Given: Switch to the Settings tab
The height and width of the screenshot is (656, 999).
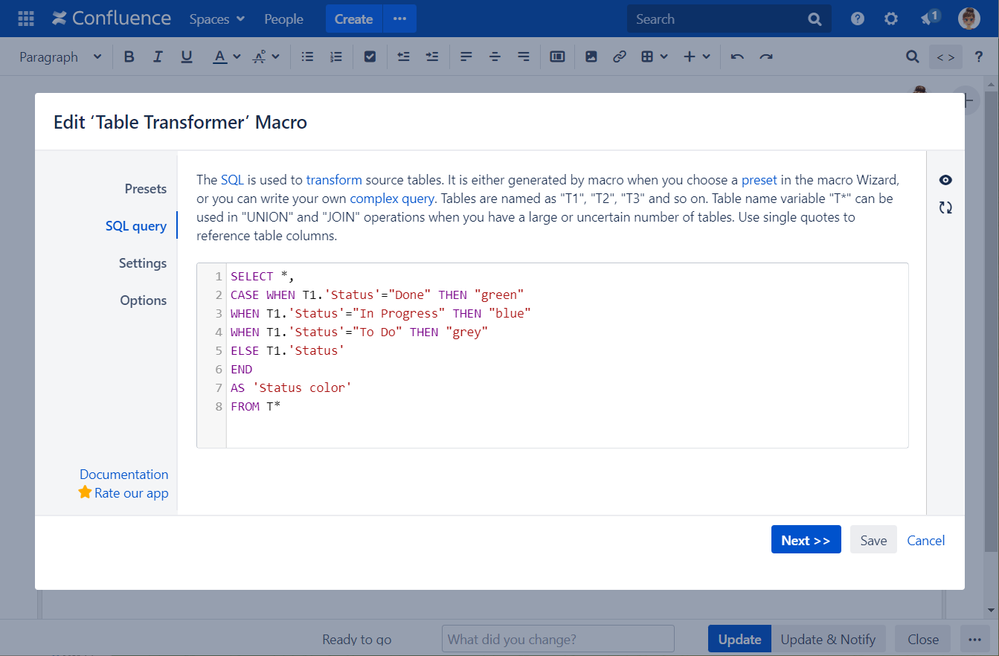Looking at the screenshot, I should point(142,263).
